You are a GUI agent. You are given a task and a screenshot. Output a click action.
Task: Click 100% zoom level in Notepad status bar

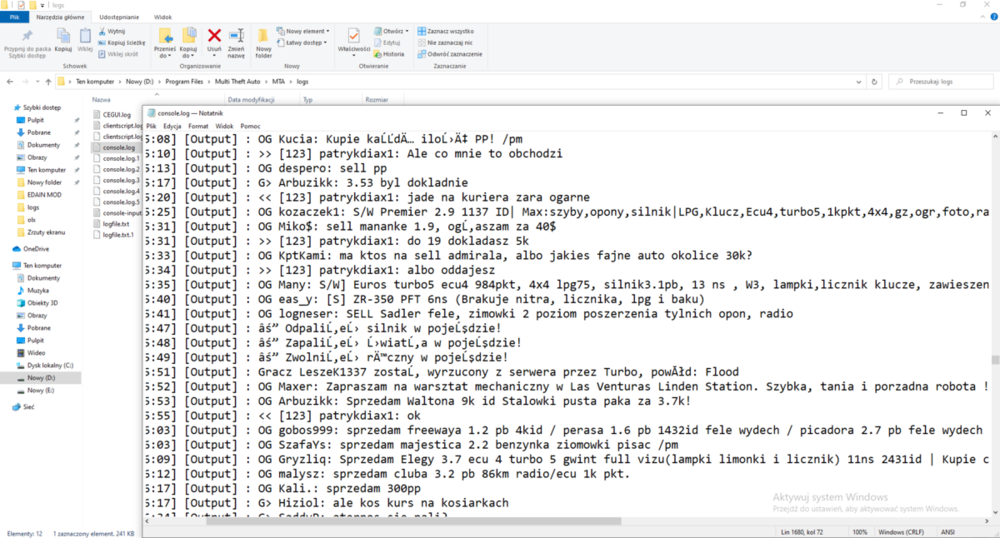click(860, 532)
